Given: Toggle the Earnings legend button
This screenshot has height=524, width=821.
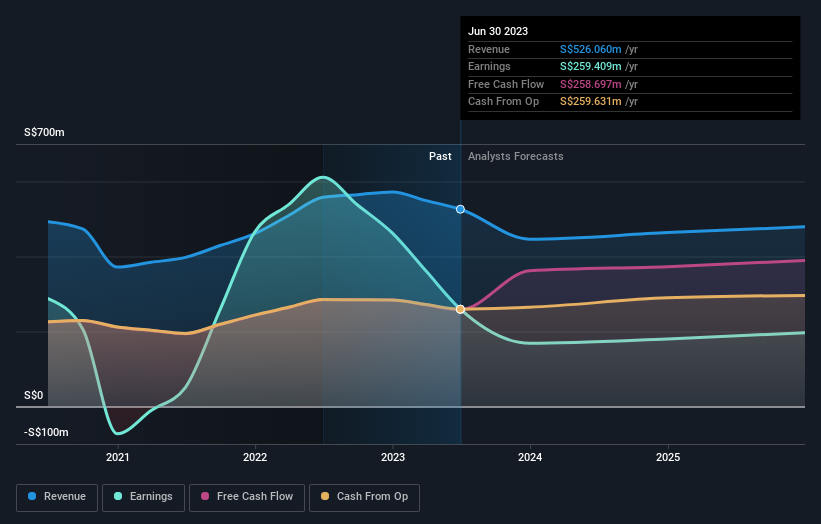Looking at the screenshot, I should 143,497.
